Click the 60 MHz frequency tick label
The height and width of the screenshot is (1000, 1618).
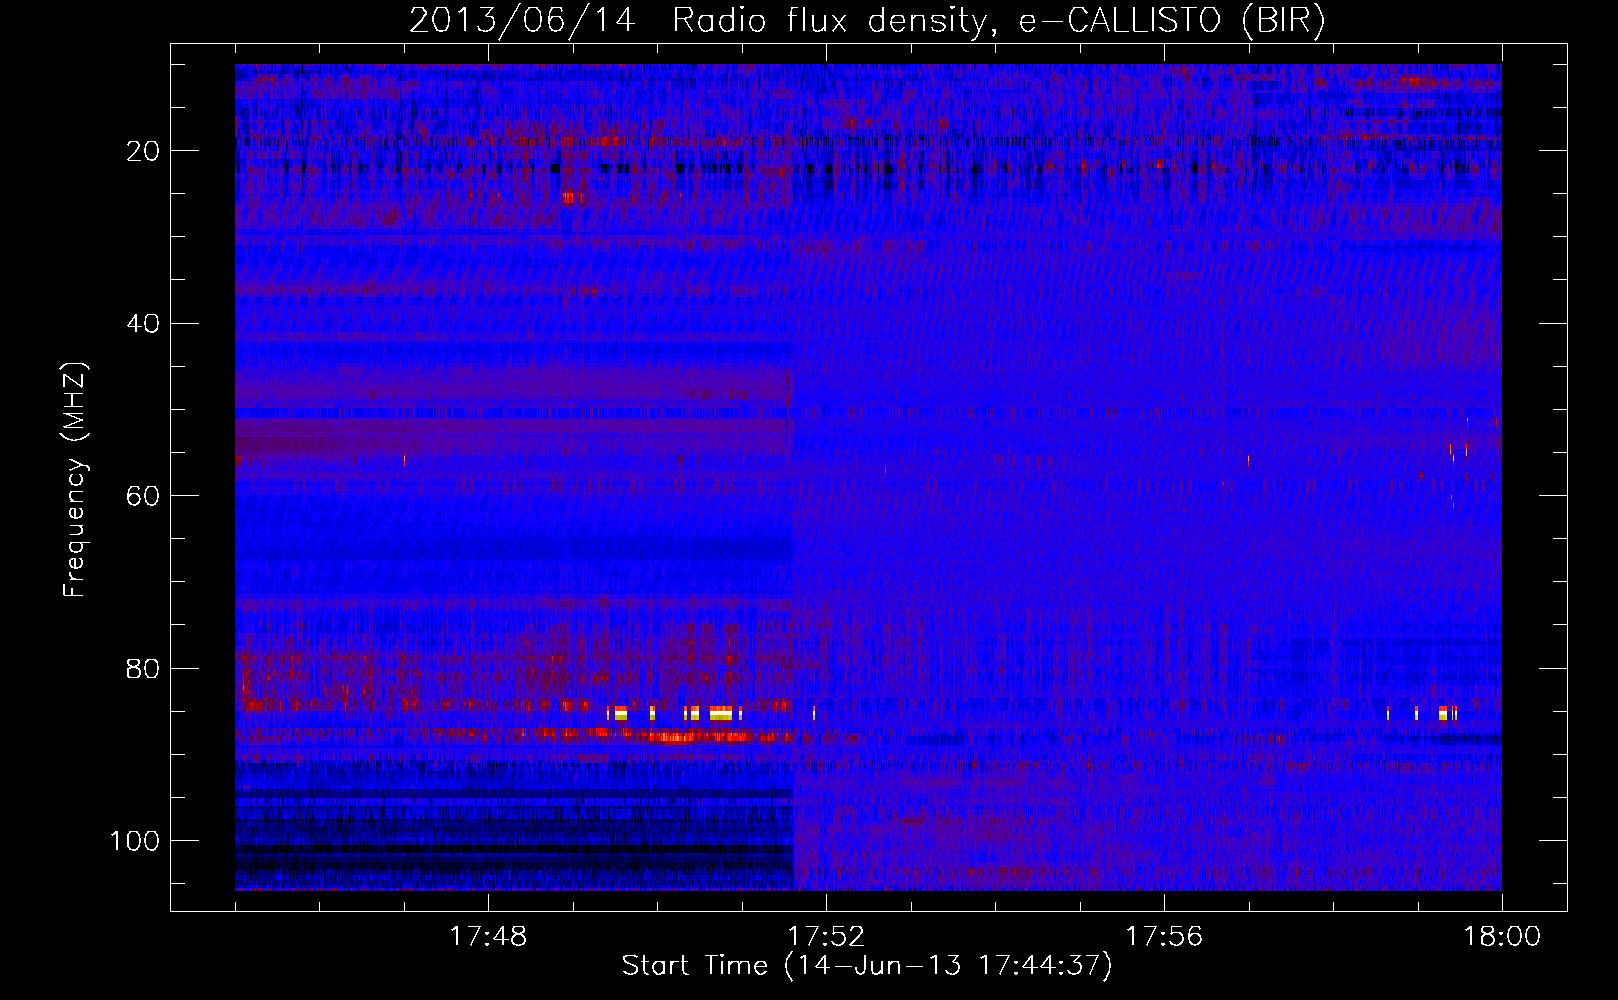pyautogui.click(x=144, y=496)
